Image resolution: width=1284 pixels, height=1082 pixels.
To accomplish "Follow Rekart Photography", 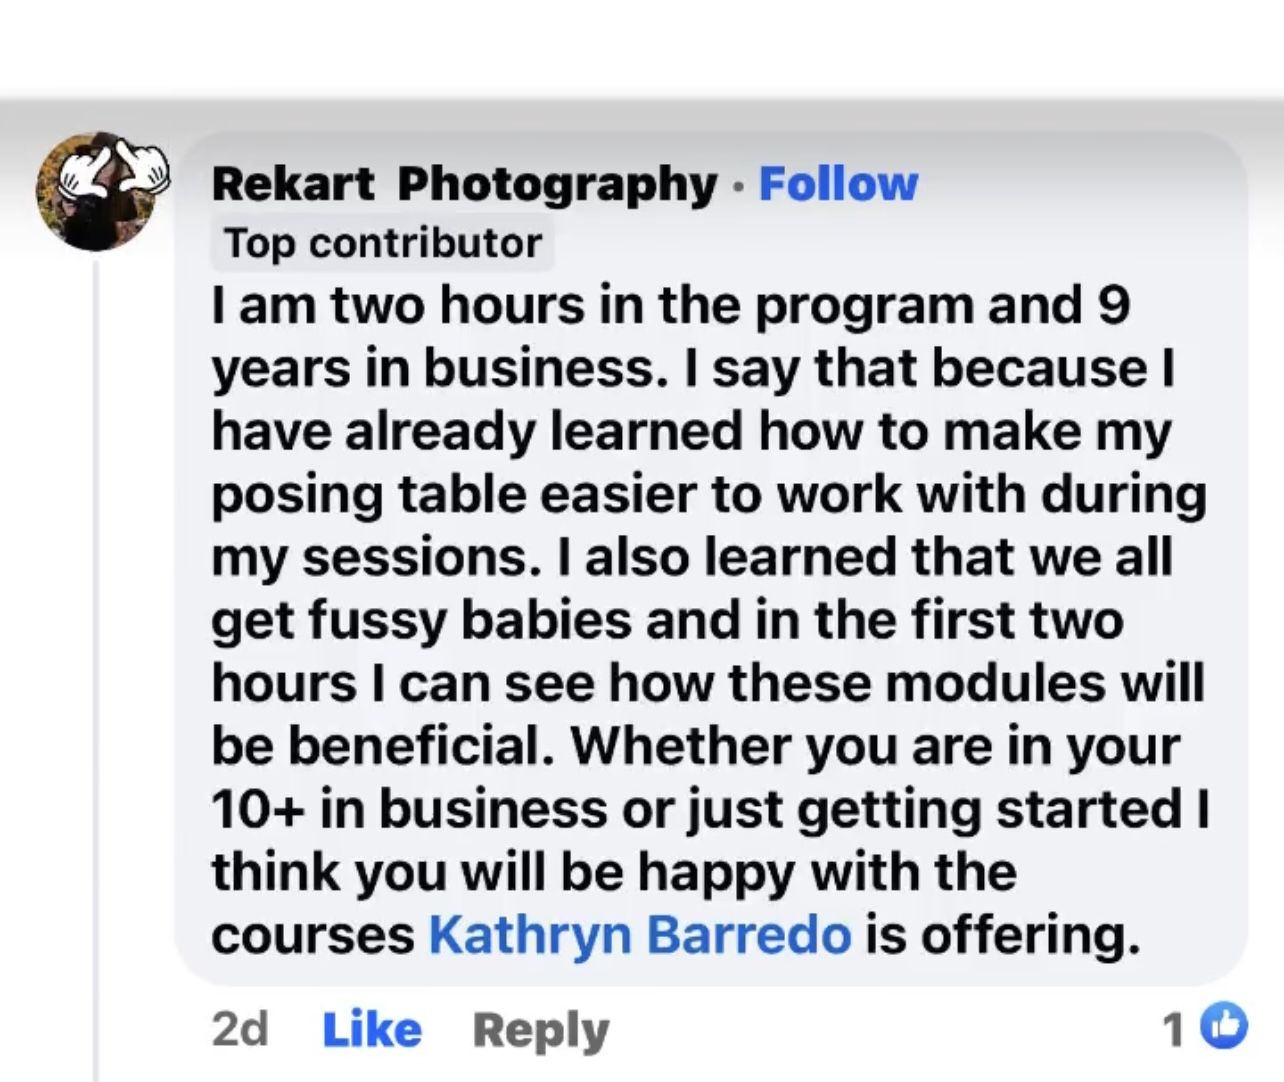I will [x=838, y=184].
